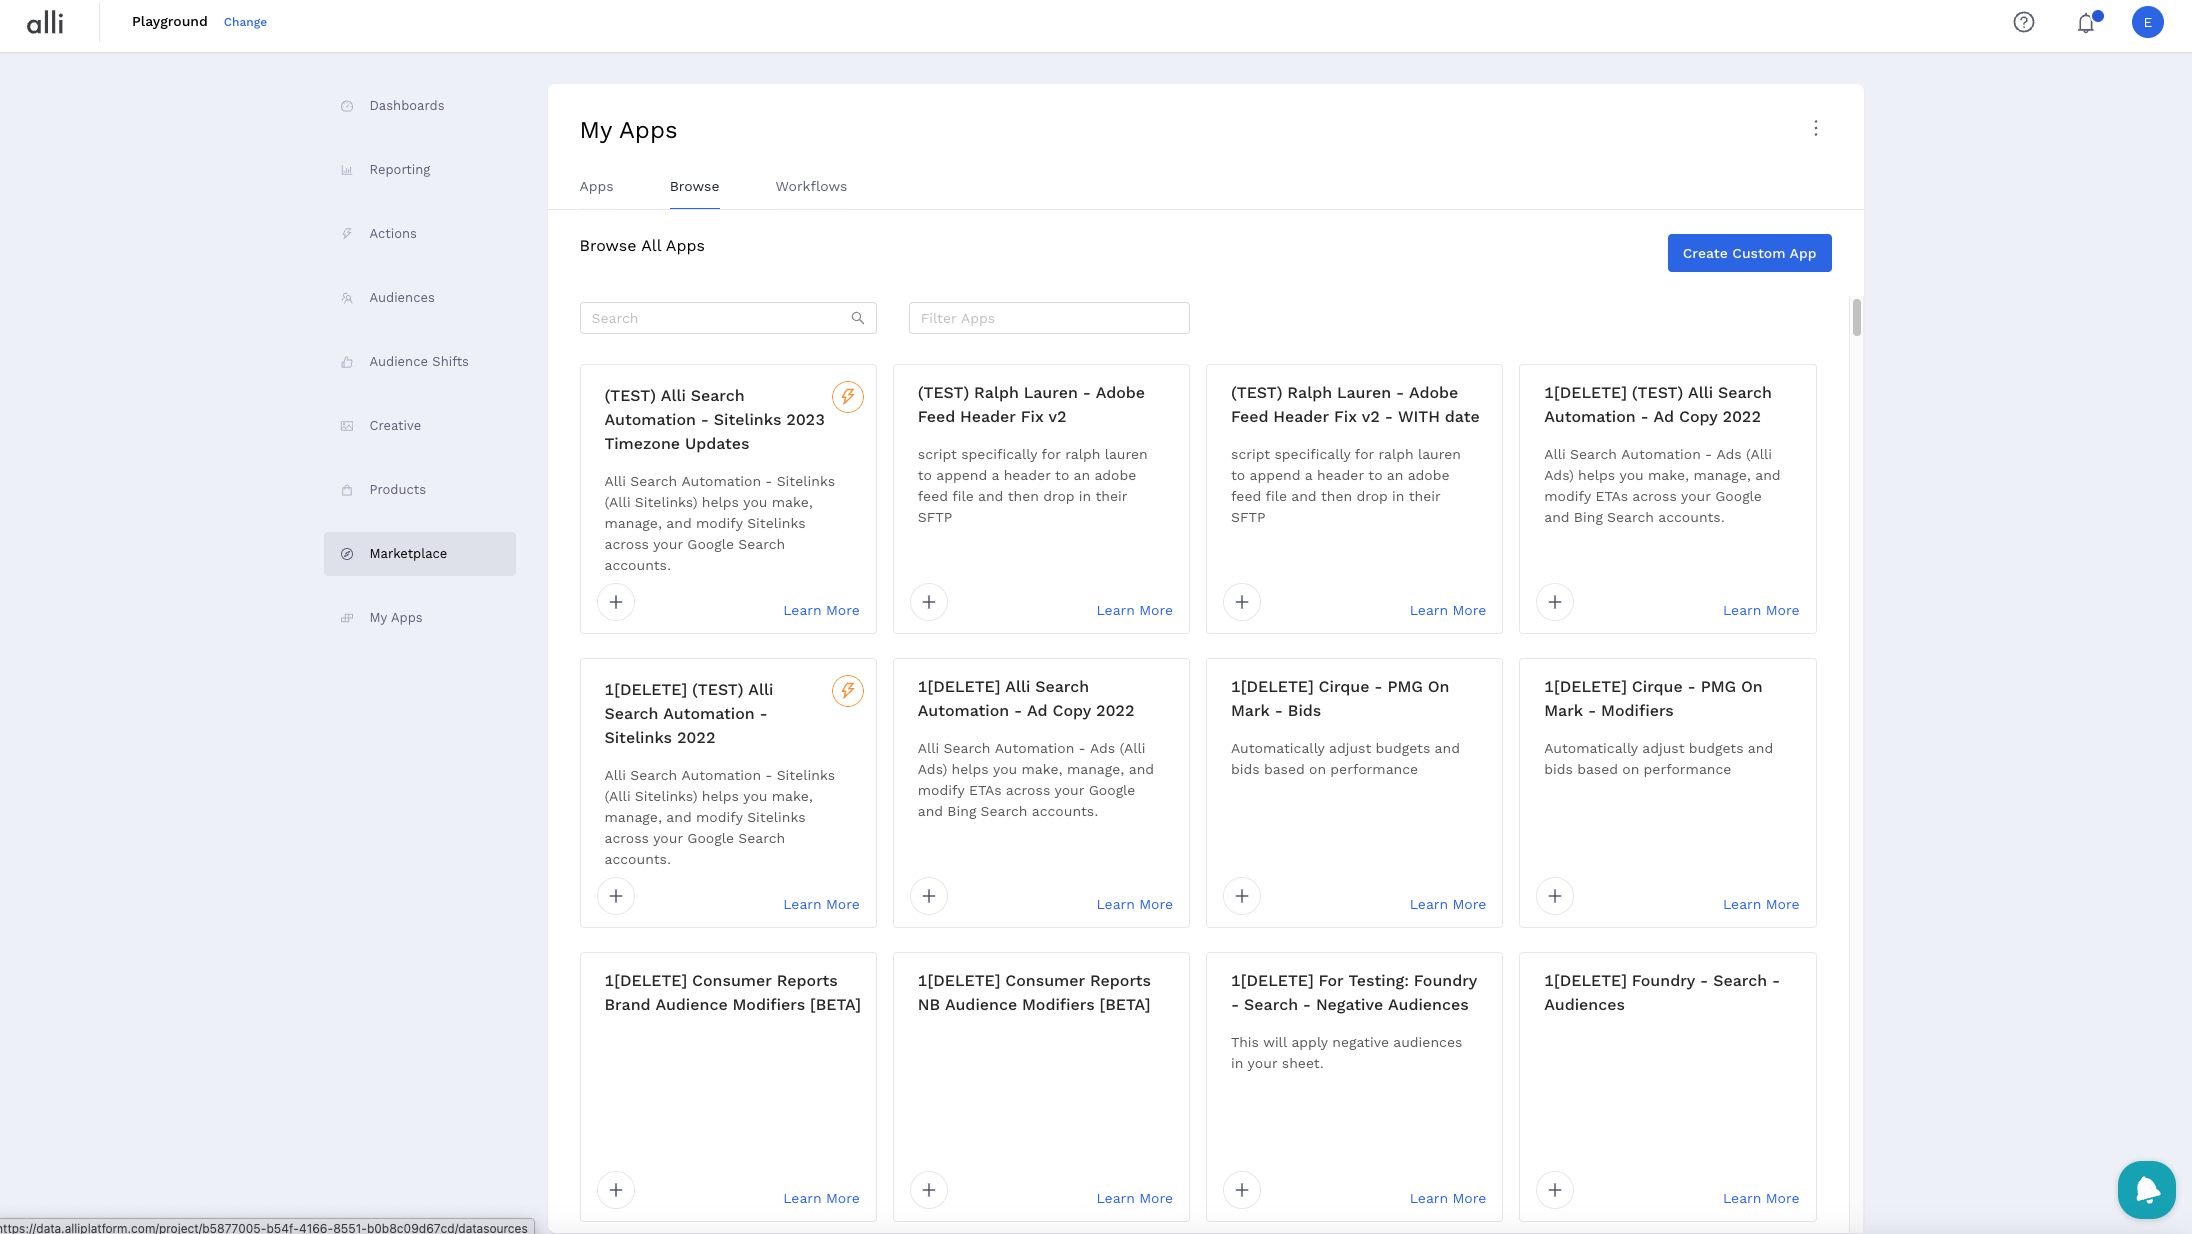
Task: Click lightning badge on Sitelinks 2023 card
Action: point(847,397)
